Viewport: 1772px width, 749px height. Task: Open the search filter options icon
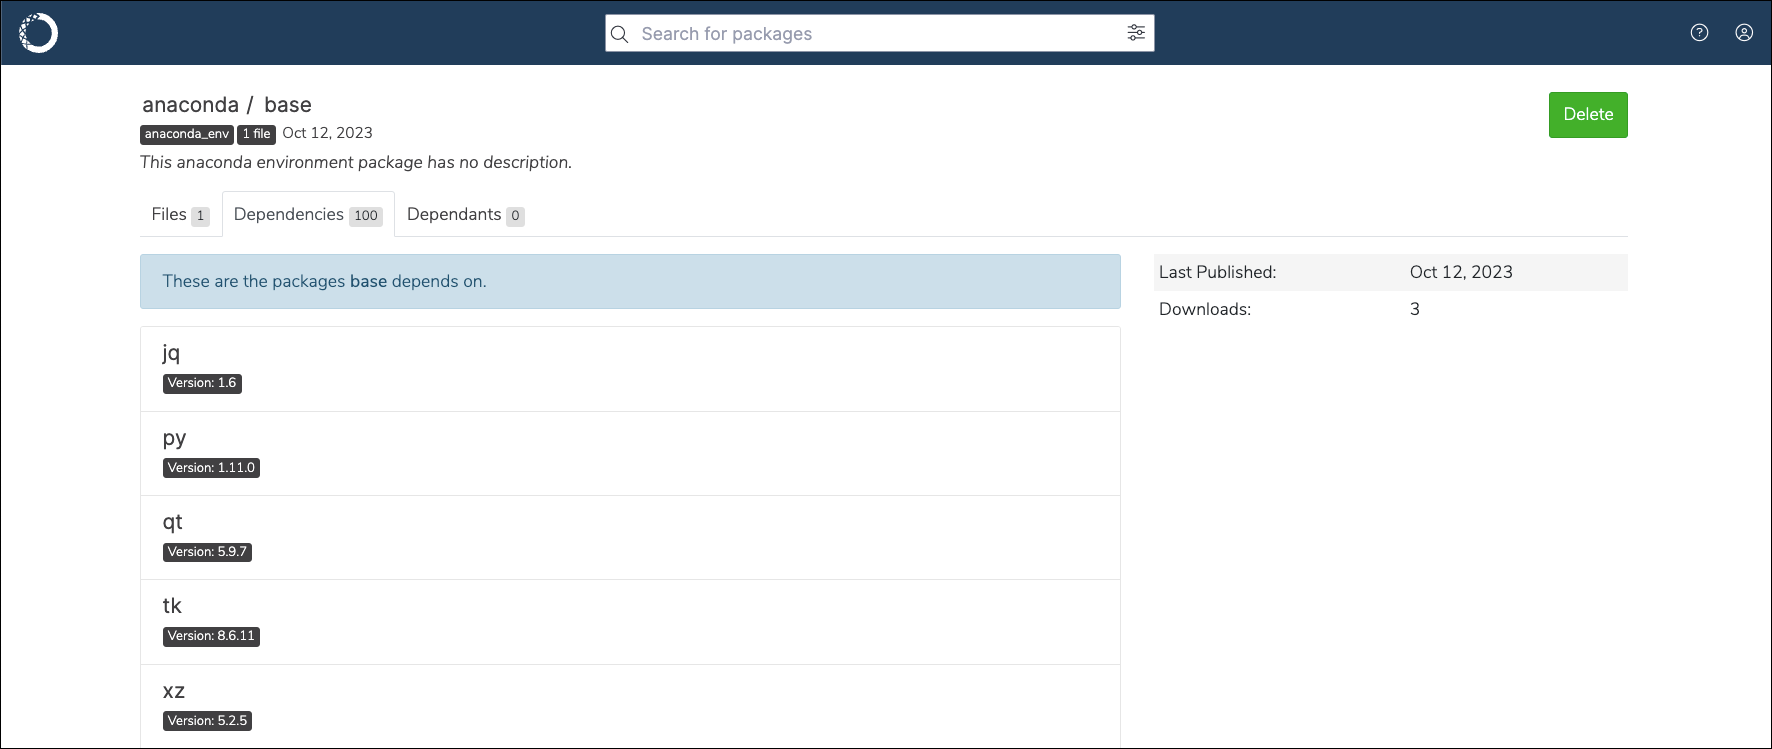click(x=1136, y=33)
